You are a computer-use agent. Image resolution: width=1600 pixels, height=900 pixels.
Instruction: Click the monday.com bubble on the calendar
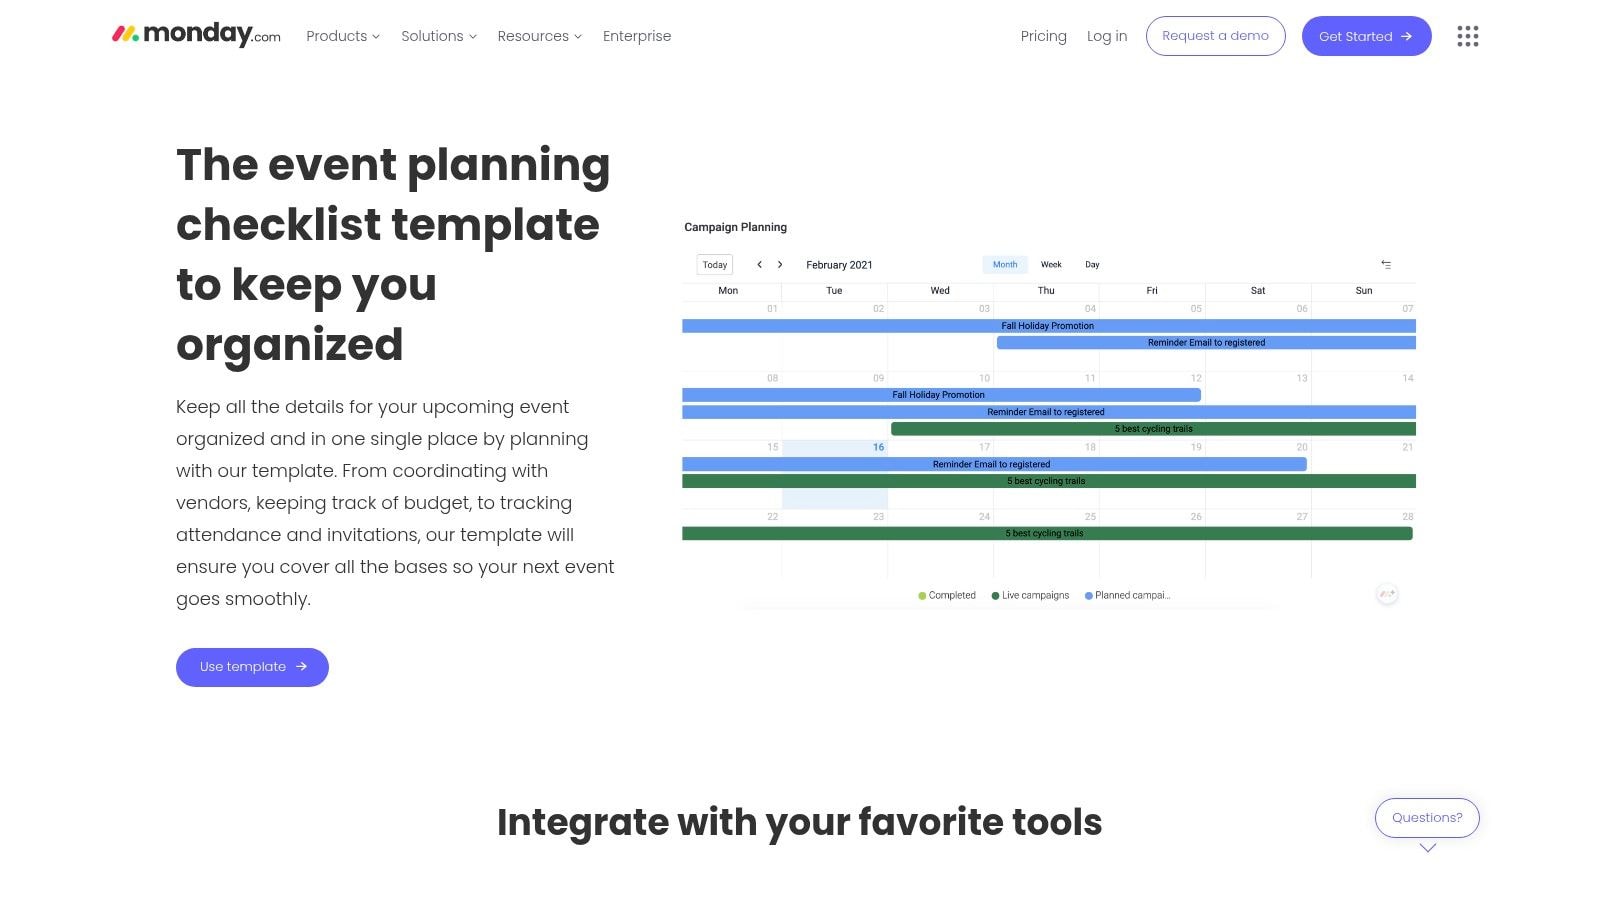click(x=1387, y=594)
